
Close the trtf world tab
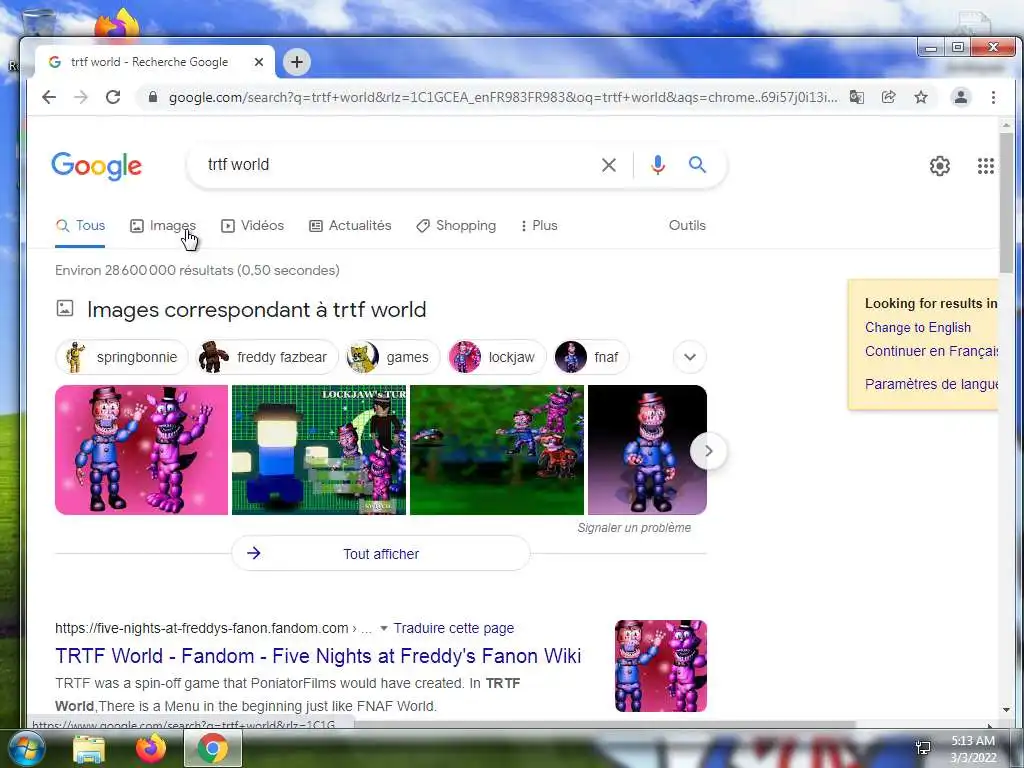click(259, 62)
